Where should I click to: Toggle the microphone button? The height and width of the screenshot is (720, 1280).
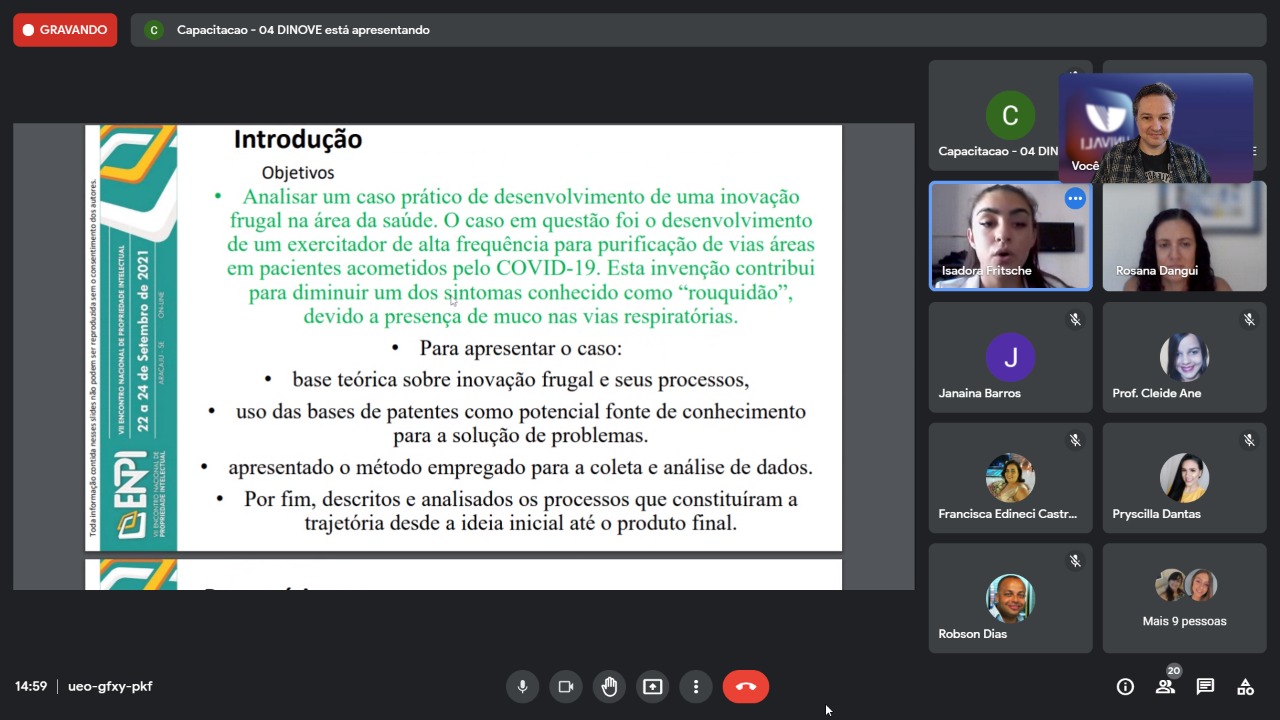click(522, 687)
